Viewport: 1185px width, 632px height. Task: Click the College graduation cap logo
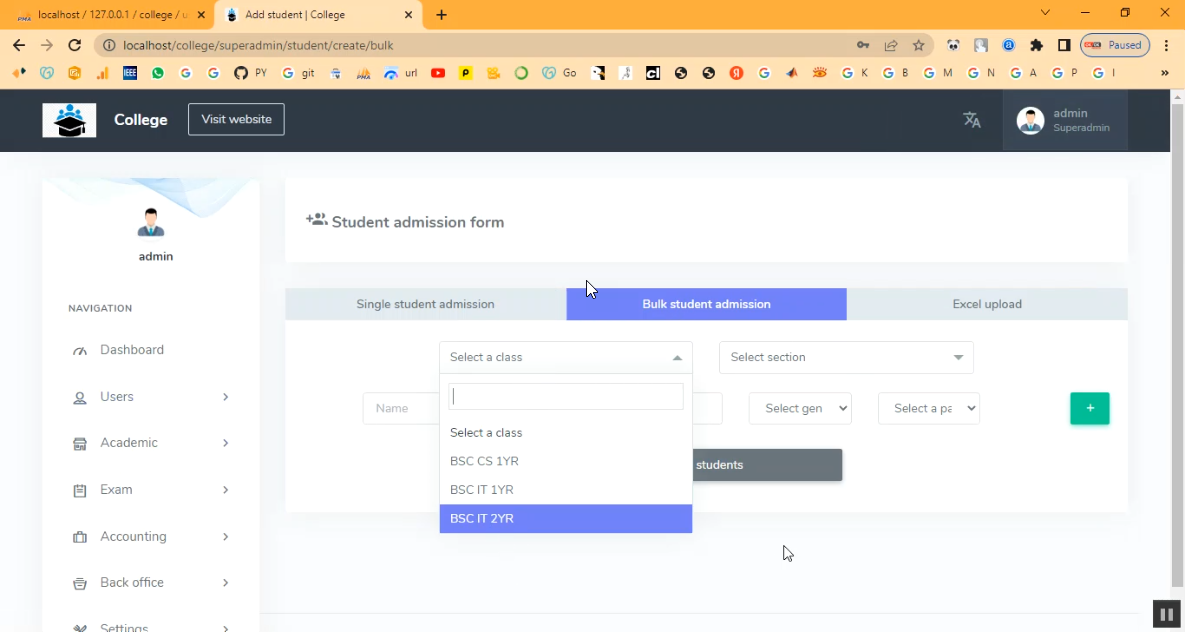(70, 120)
